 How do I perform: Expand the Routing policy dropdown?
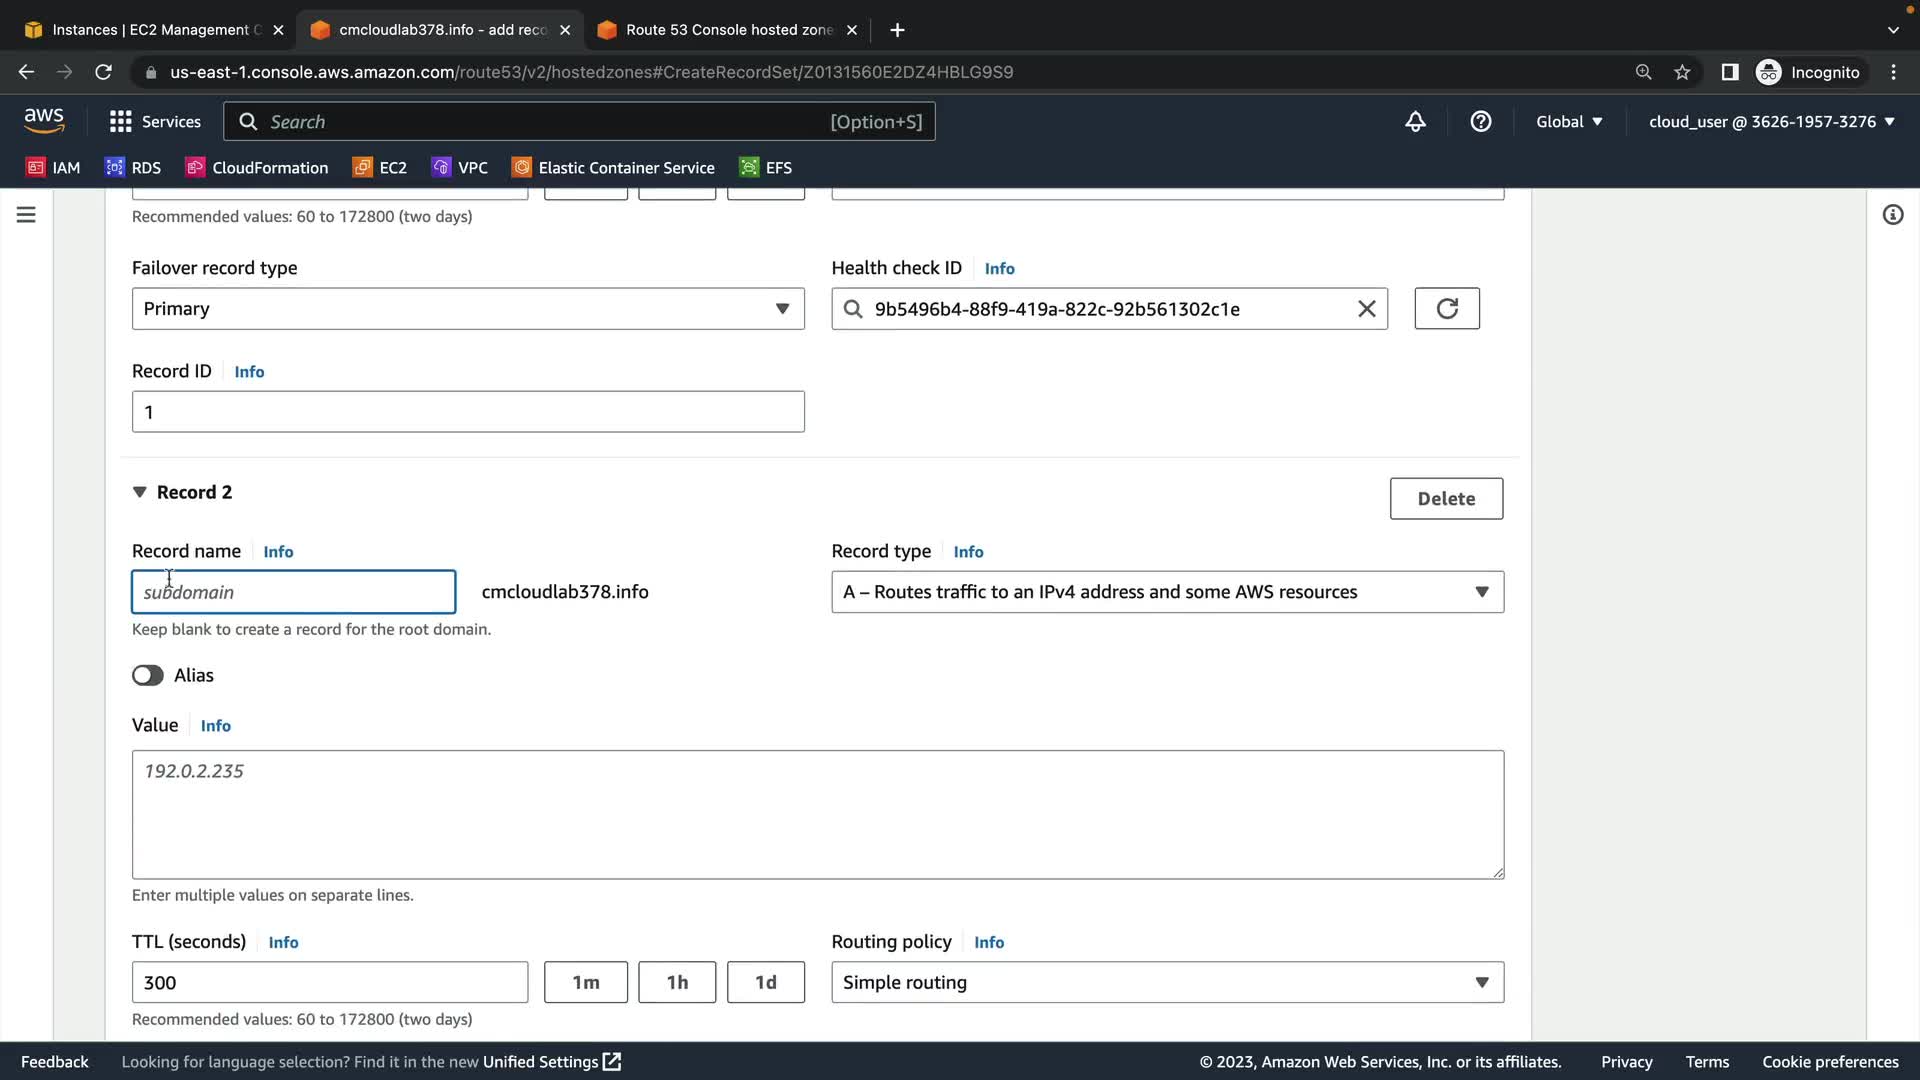1167,982
